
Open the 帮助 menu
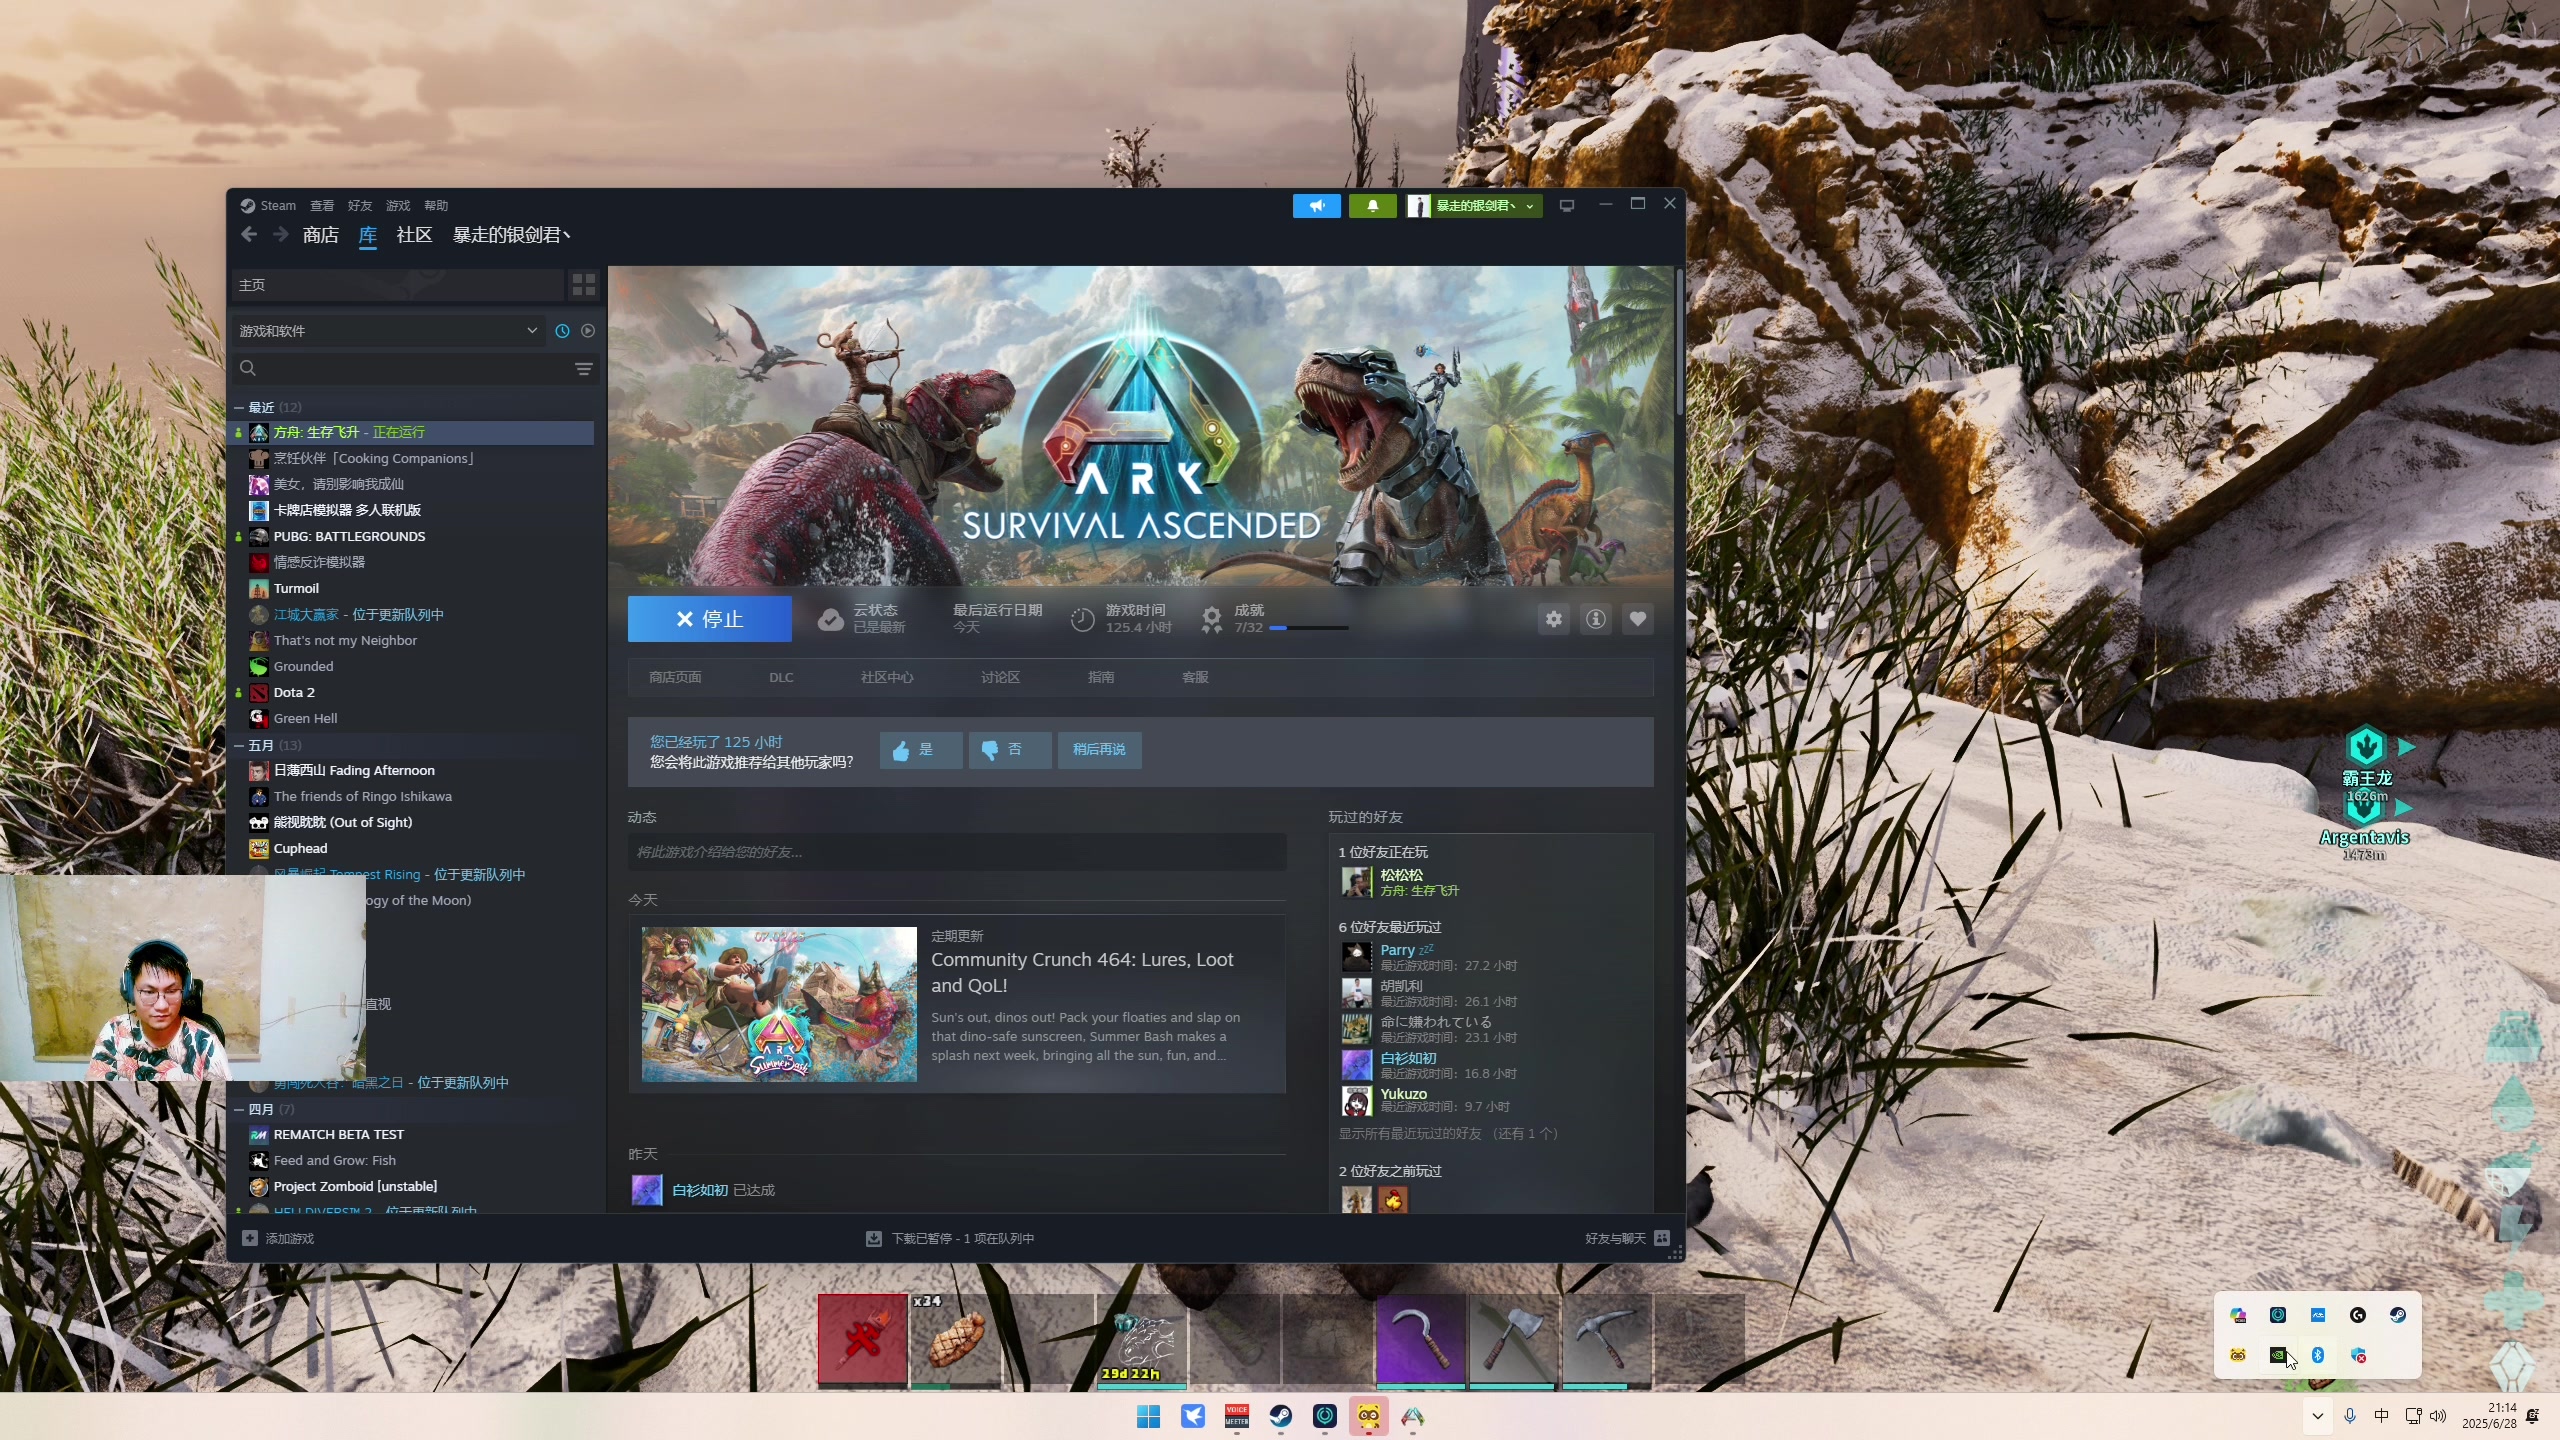(436, 206)
